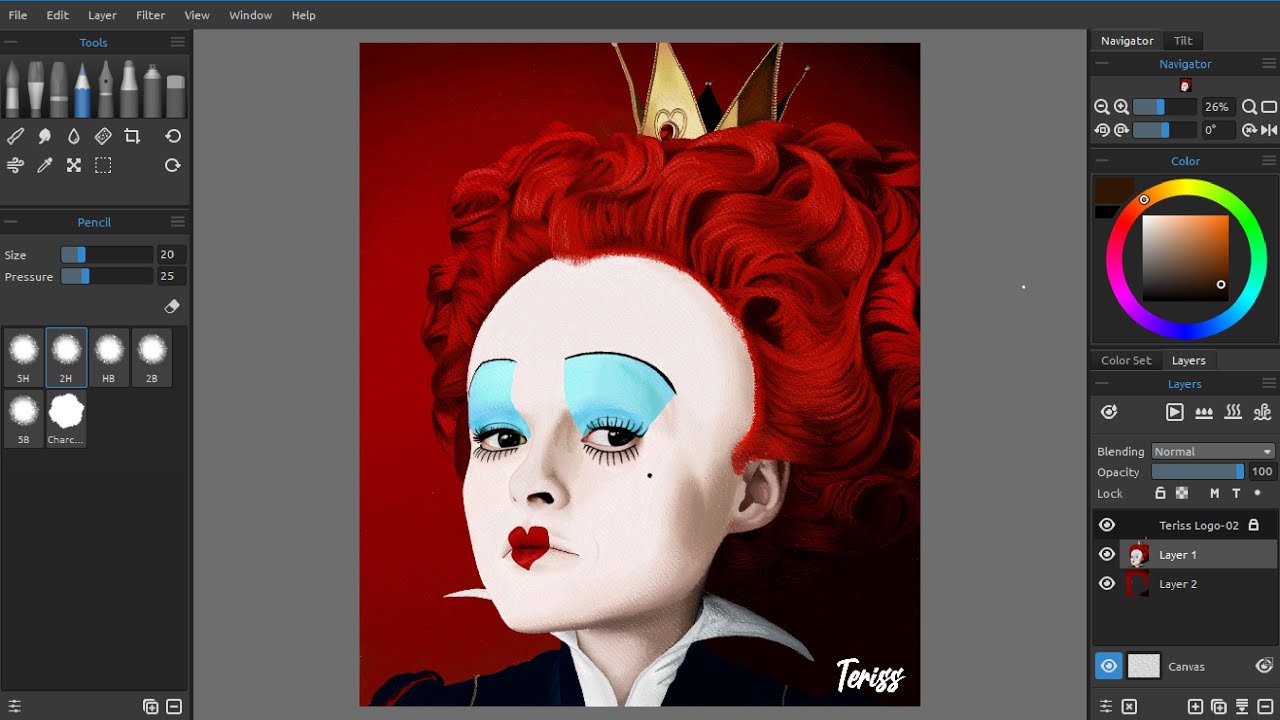The image size is (1280, 720).
Task: Select the Move/Transform arrows tool
Action: [x=74, y=165]
